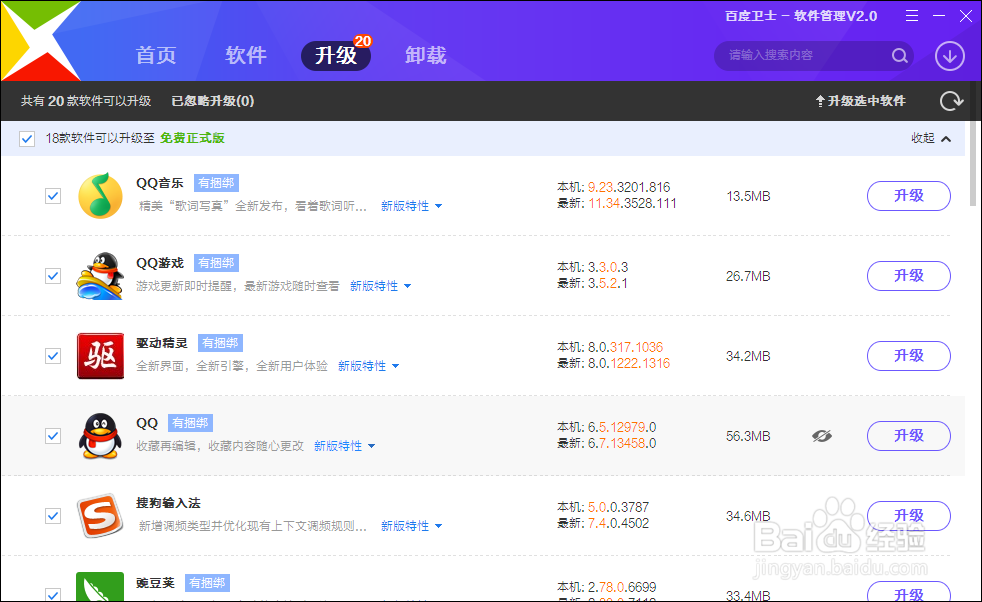Click the magnifier icon in the search box
The height and width of the screenshot is (602, 982).
(899, 56)
